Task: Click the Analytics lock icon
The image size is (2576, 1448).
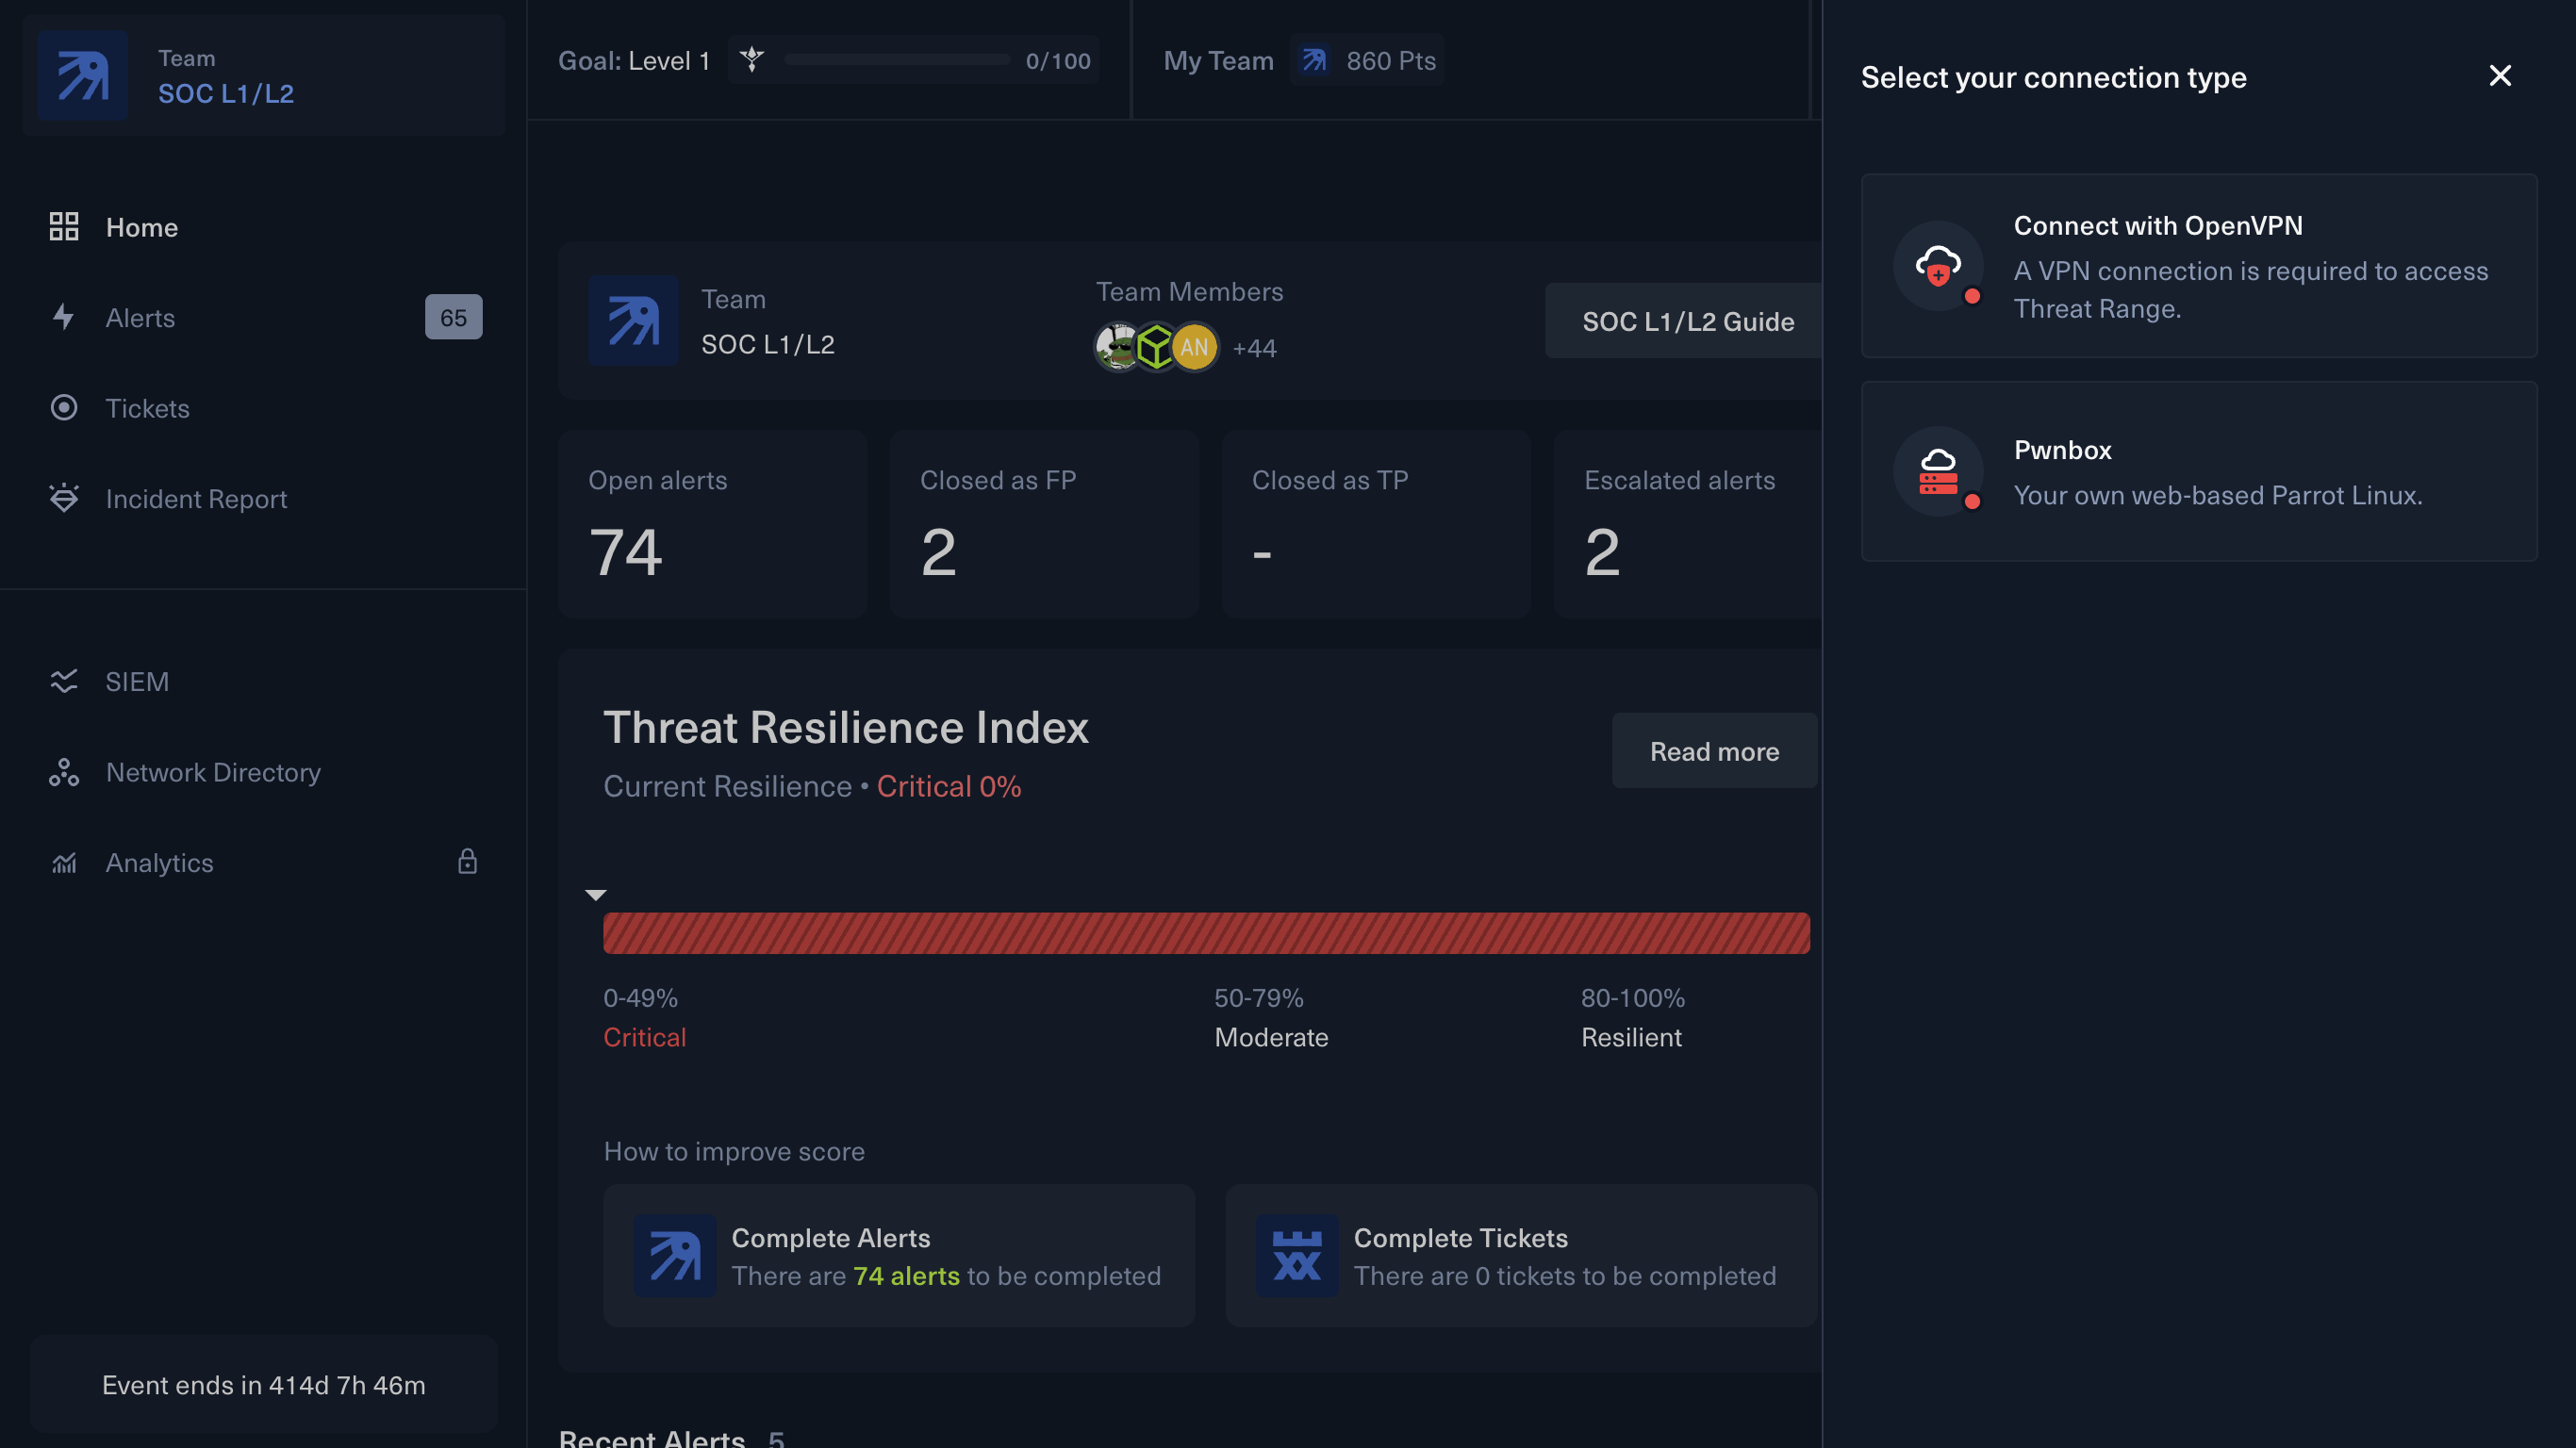Action: click(x=467, y=862)
